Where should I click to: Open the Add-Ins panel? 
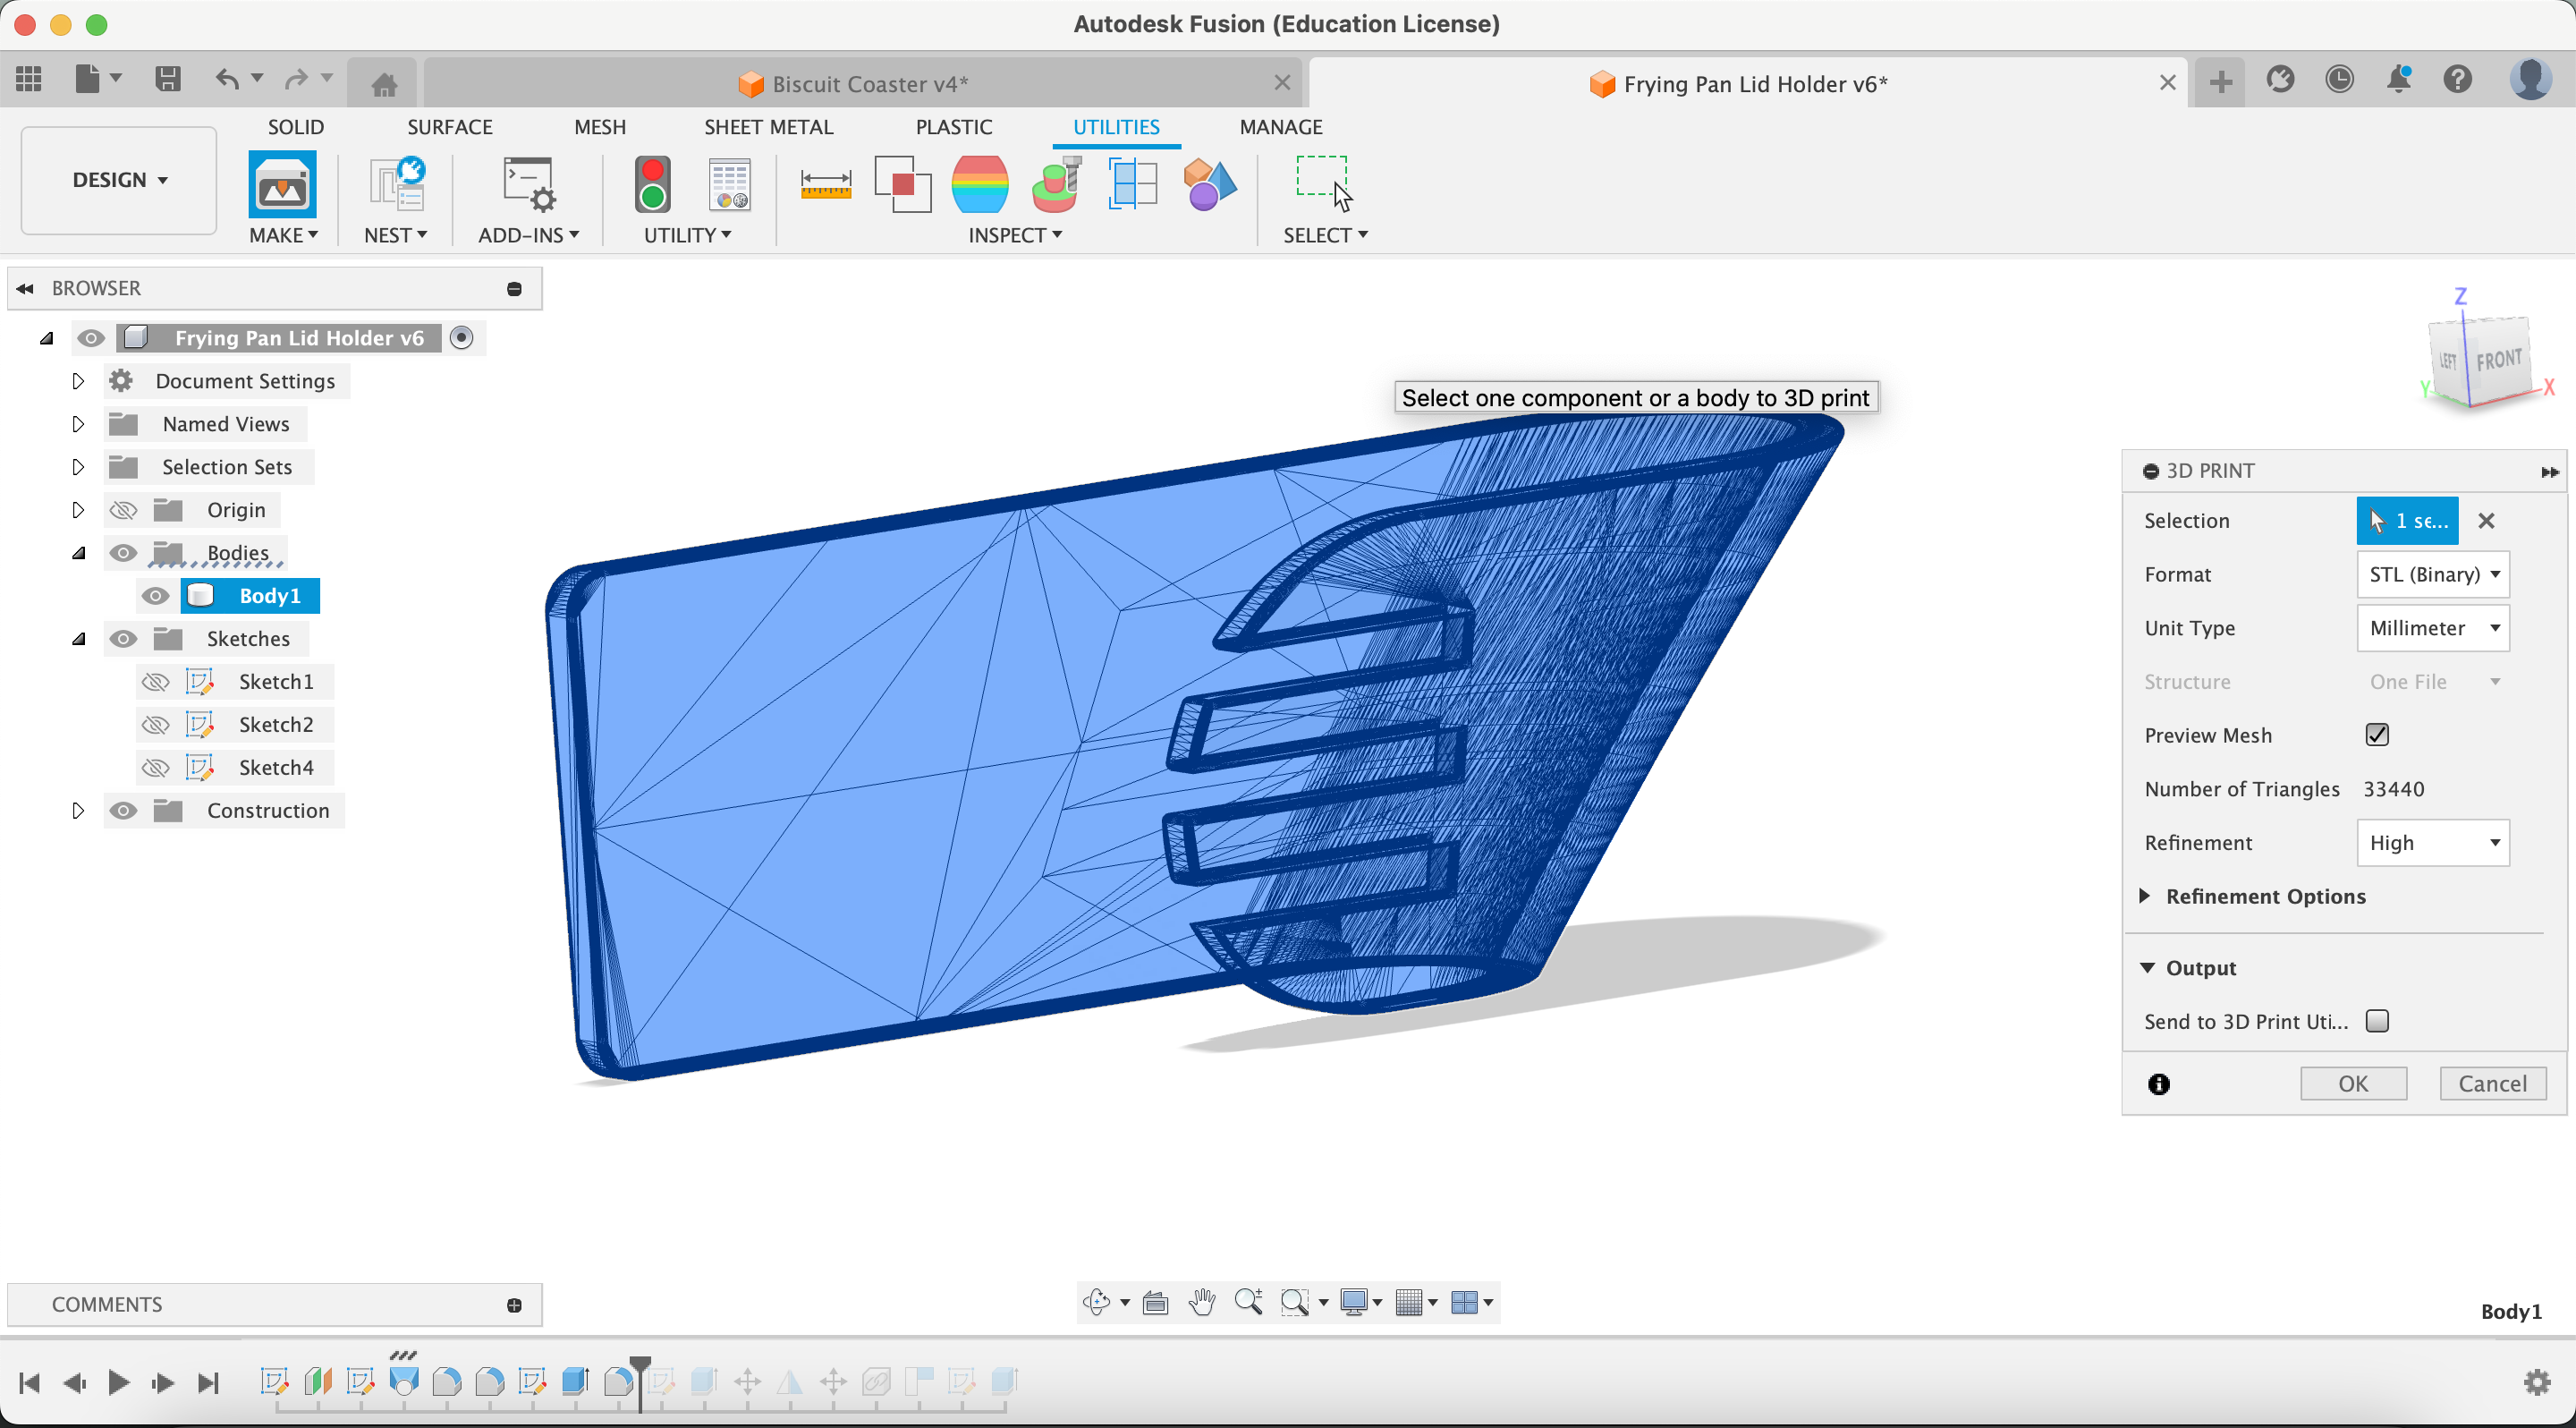pyautogui.click(x=529, y=195)
